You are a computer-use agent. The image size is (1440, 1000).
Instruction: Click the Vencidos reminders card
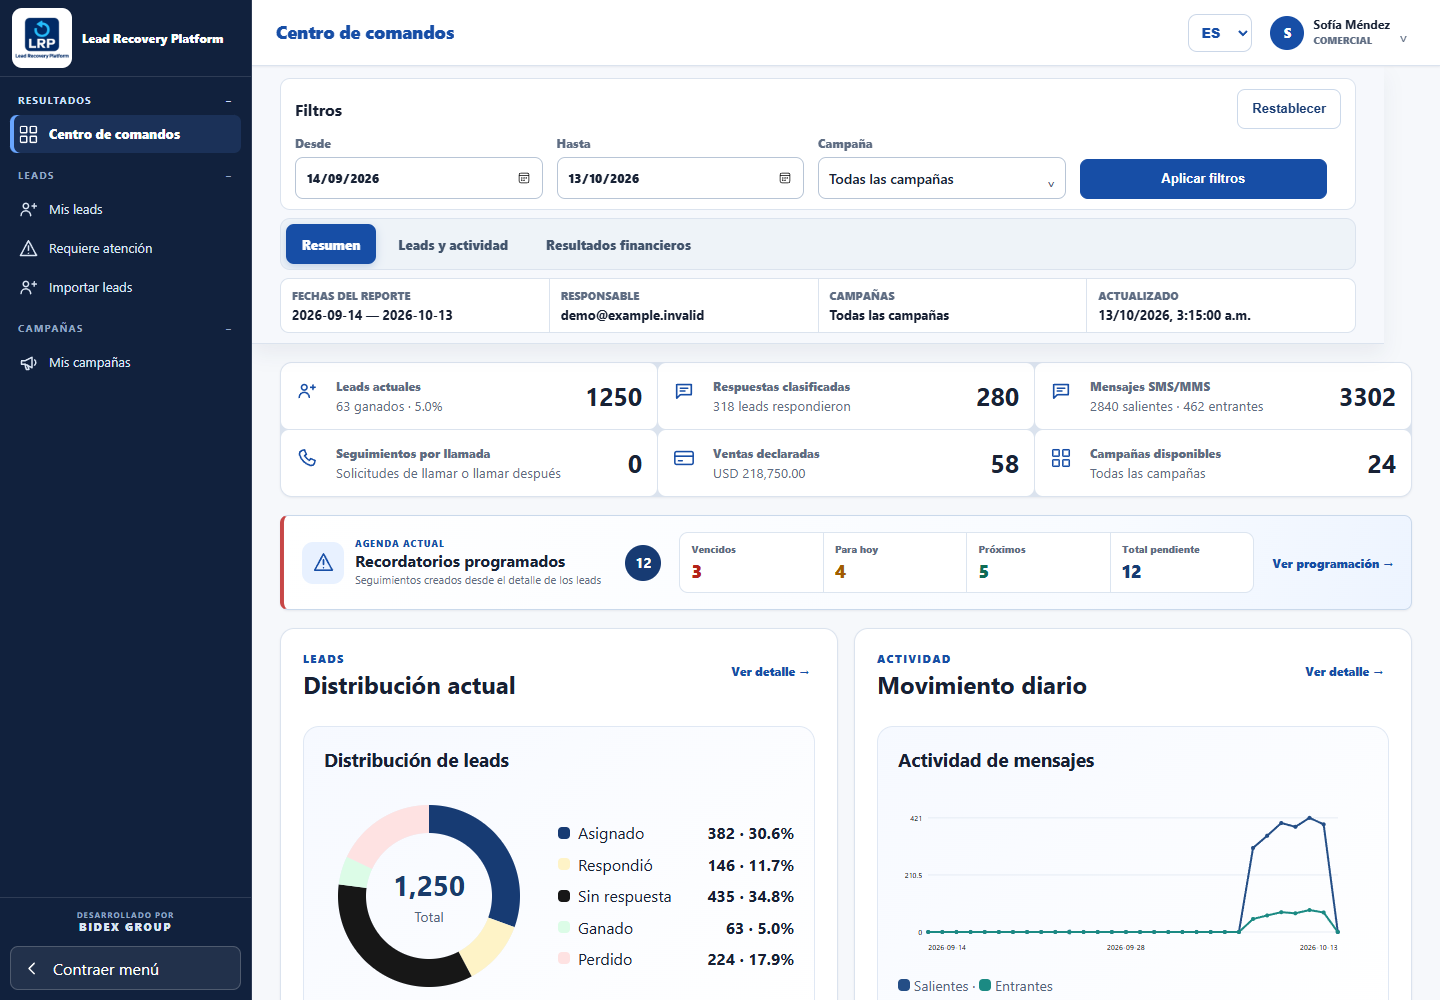point(751,562)
